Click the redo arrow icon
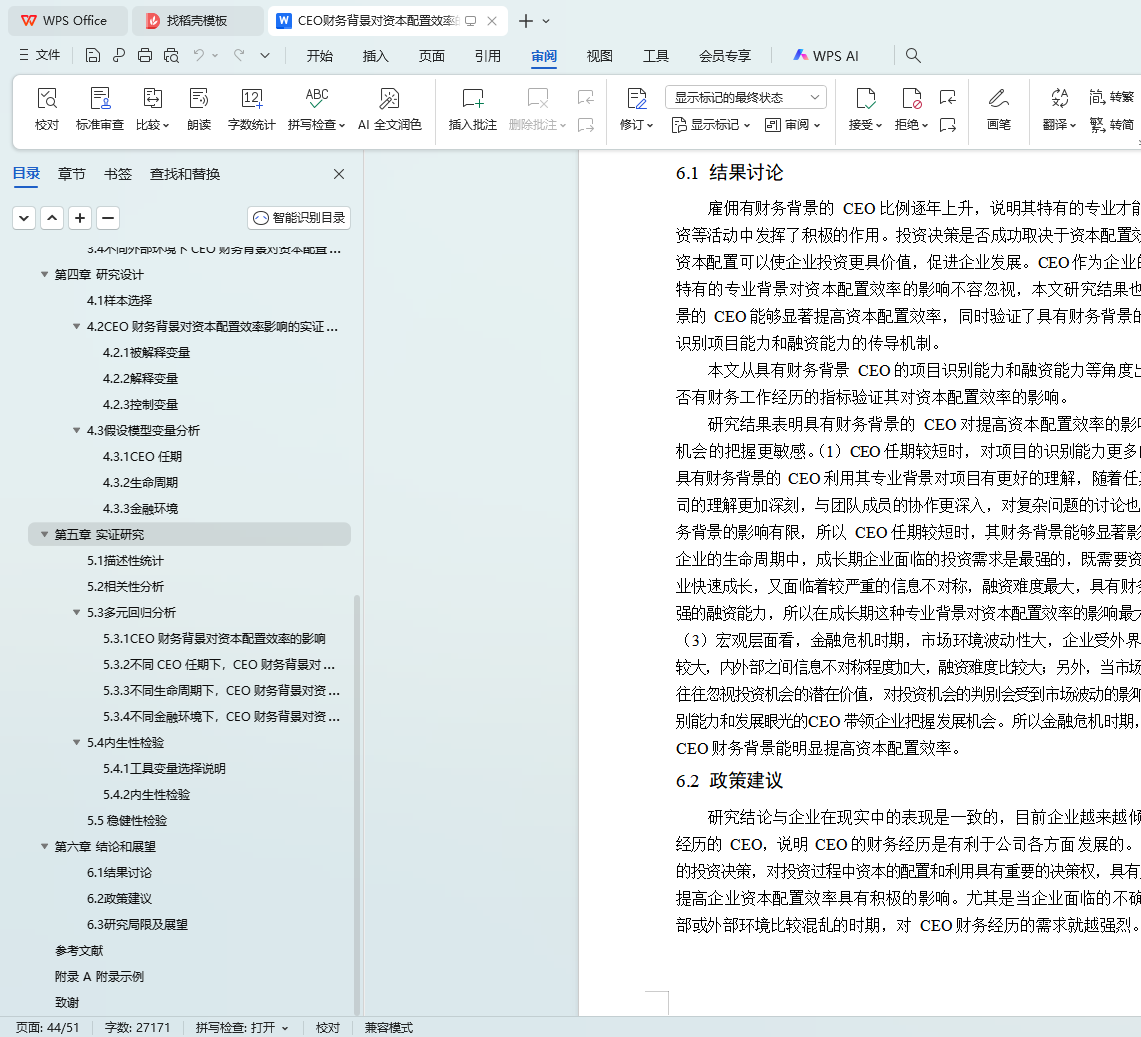Image resolution: width=1141 pixels, height=1037 pixels. (239, 55)
